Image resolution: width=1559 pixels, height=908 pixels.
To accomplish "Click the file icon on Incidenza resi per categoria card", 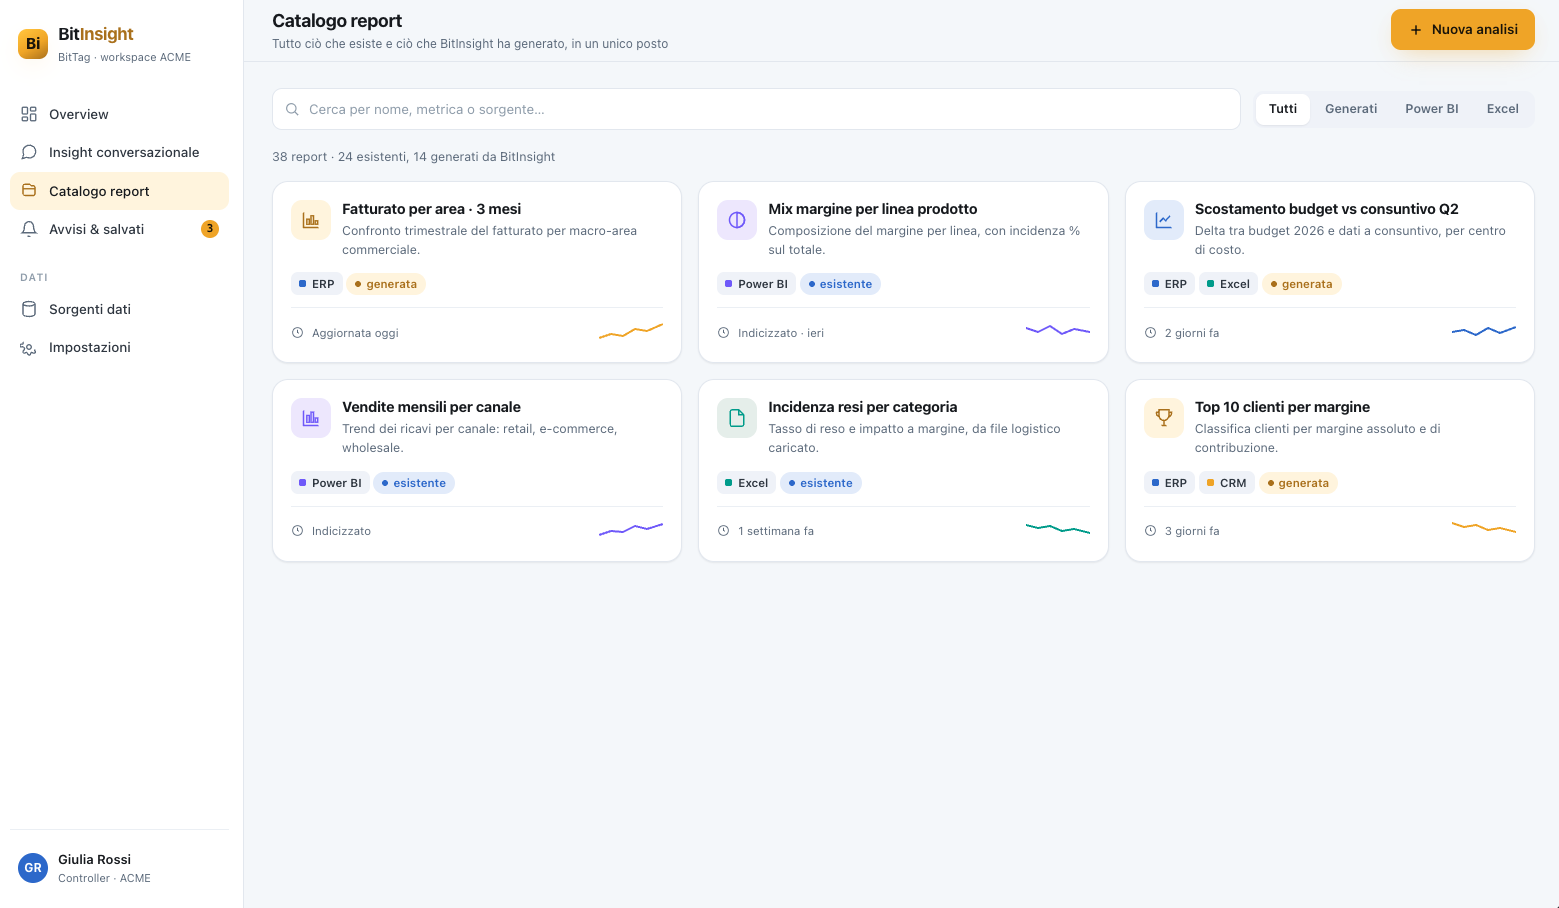I will (737, 418).
